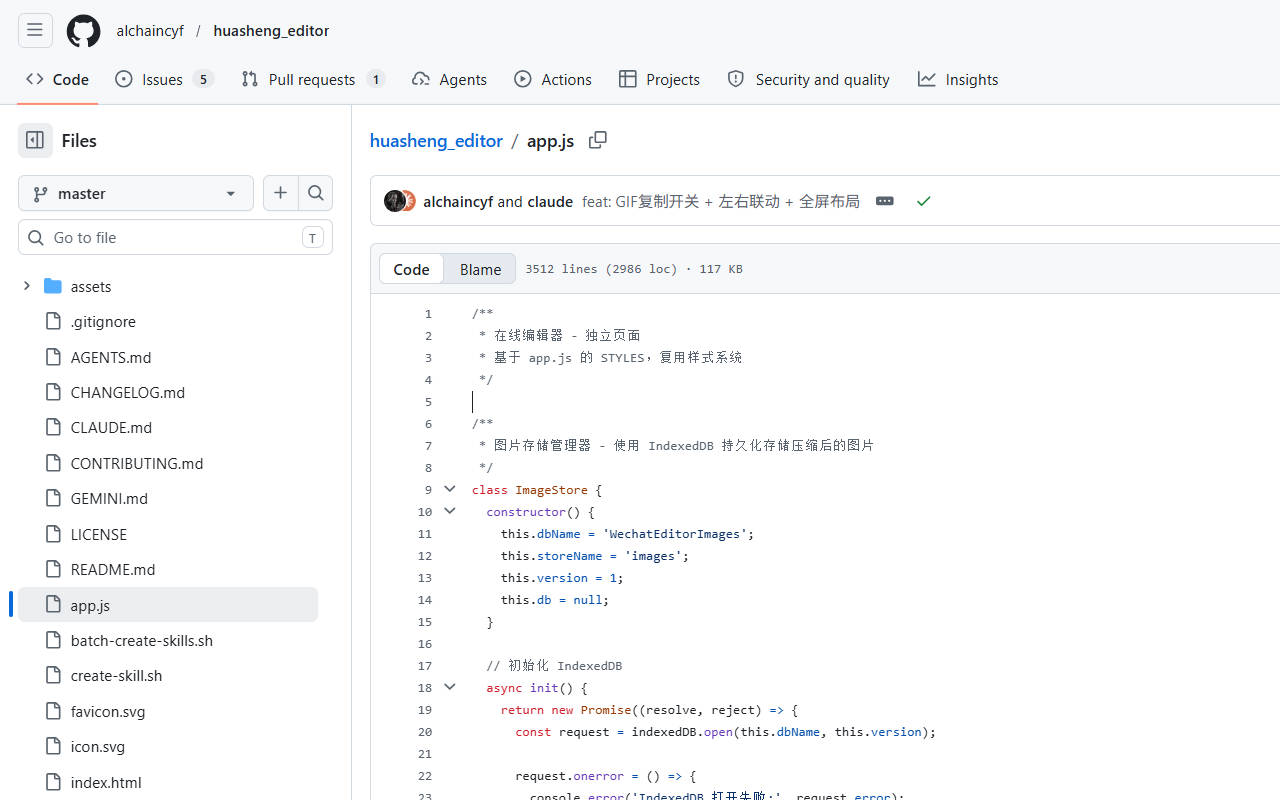Click the Pull requests count badge 1

coord(376,79)
